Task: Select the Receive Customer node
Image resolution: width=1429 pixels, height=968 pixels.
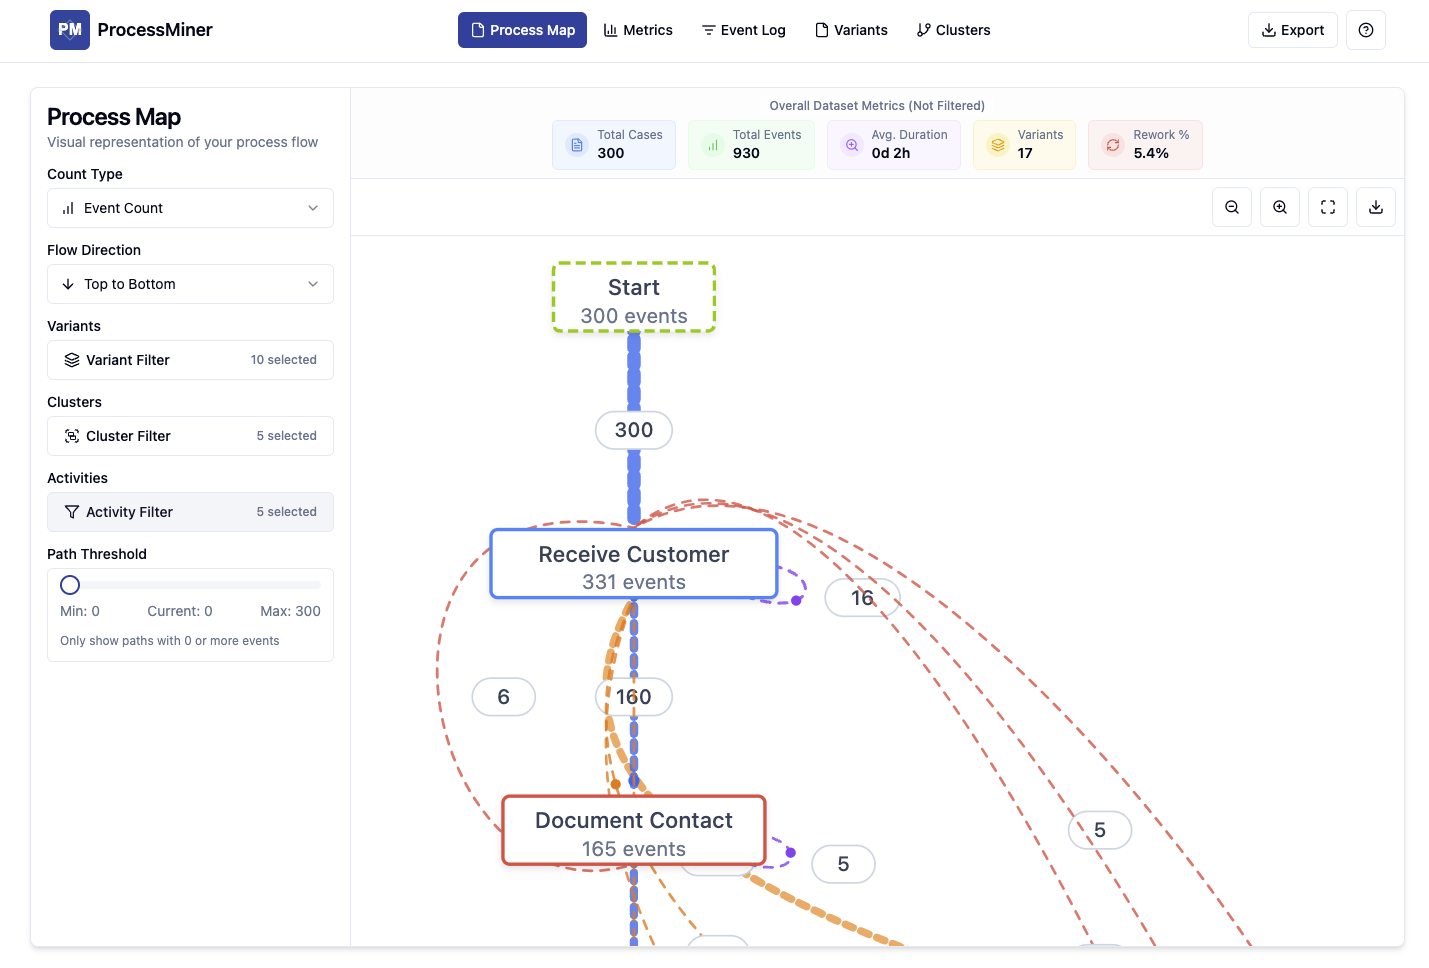Action: point(634,565)
